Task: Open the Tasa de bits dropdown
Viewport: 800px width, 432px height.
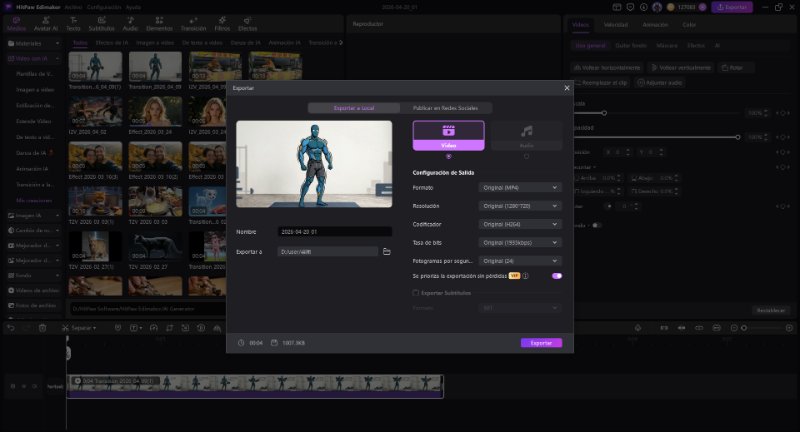Action: pyautogui.click(x=520, y=242)
